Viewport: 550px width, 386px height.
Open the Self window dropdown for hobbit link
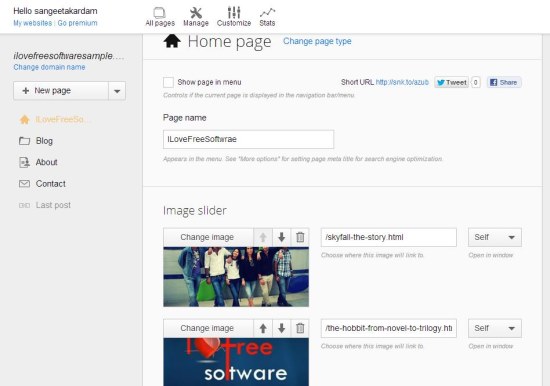(x=495, y=328)
